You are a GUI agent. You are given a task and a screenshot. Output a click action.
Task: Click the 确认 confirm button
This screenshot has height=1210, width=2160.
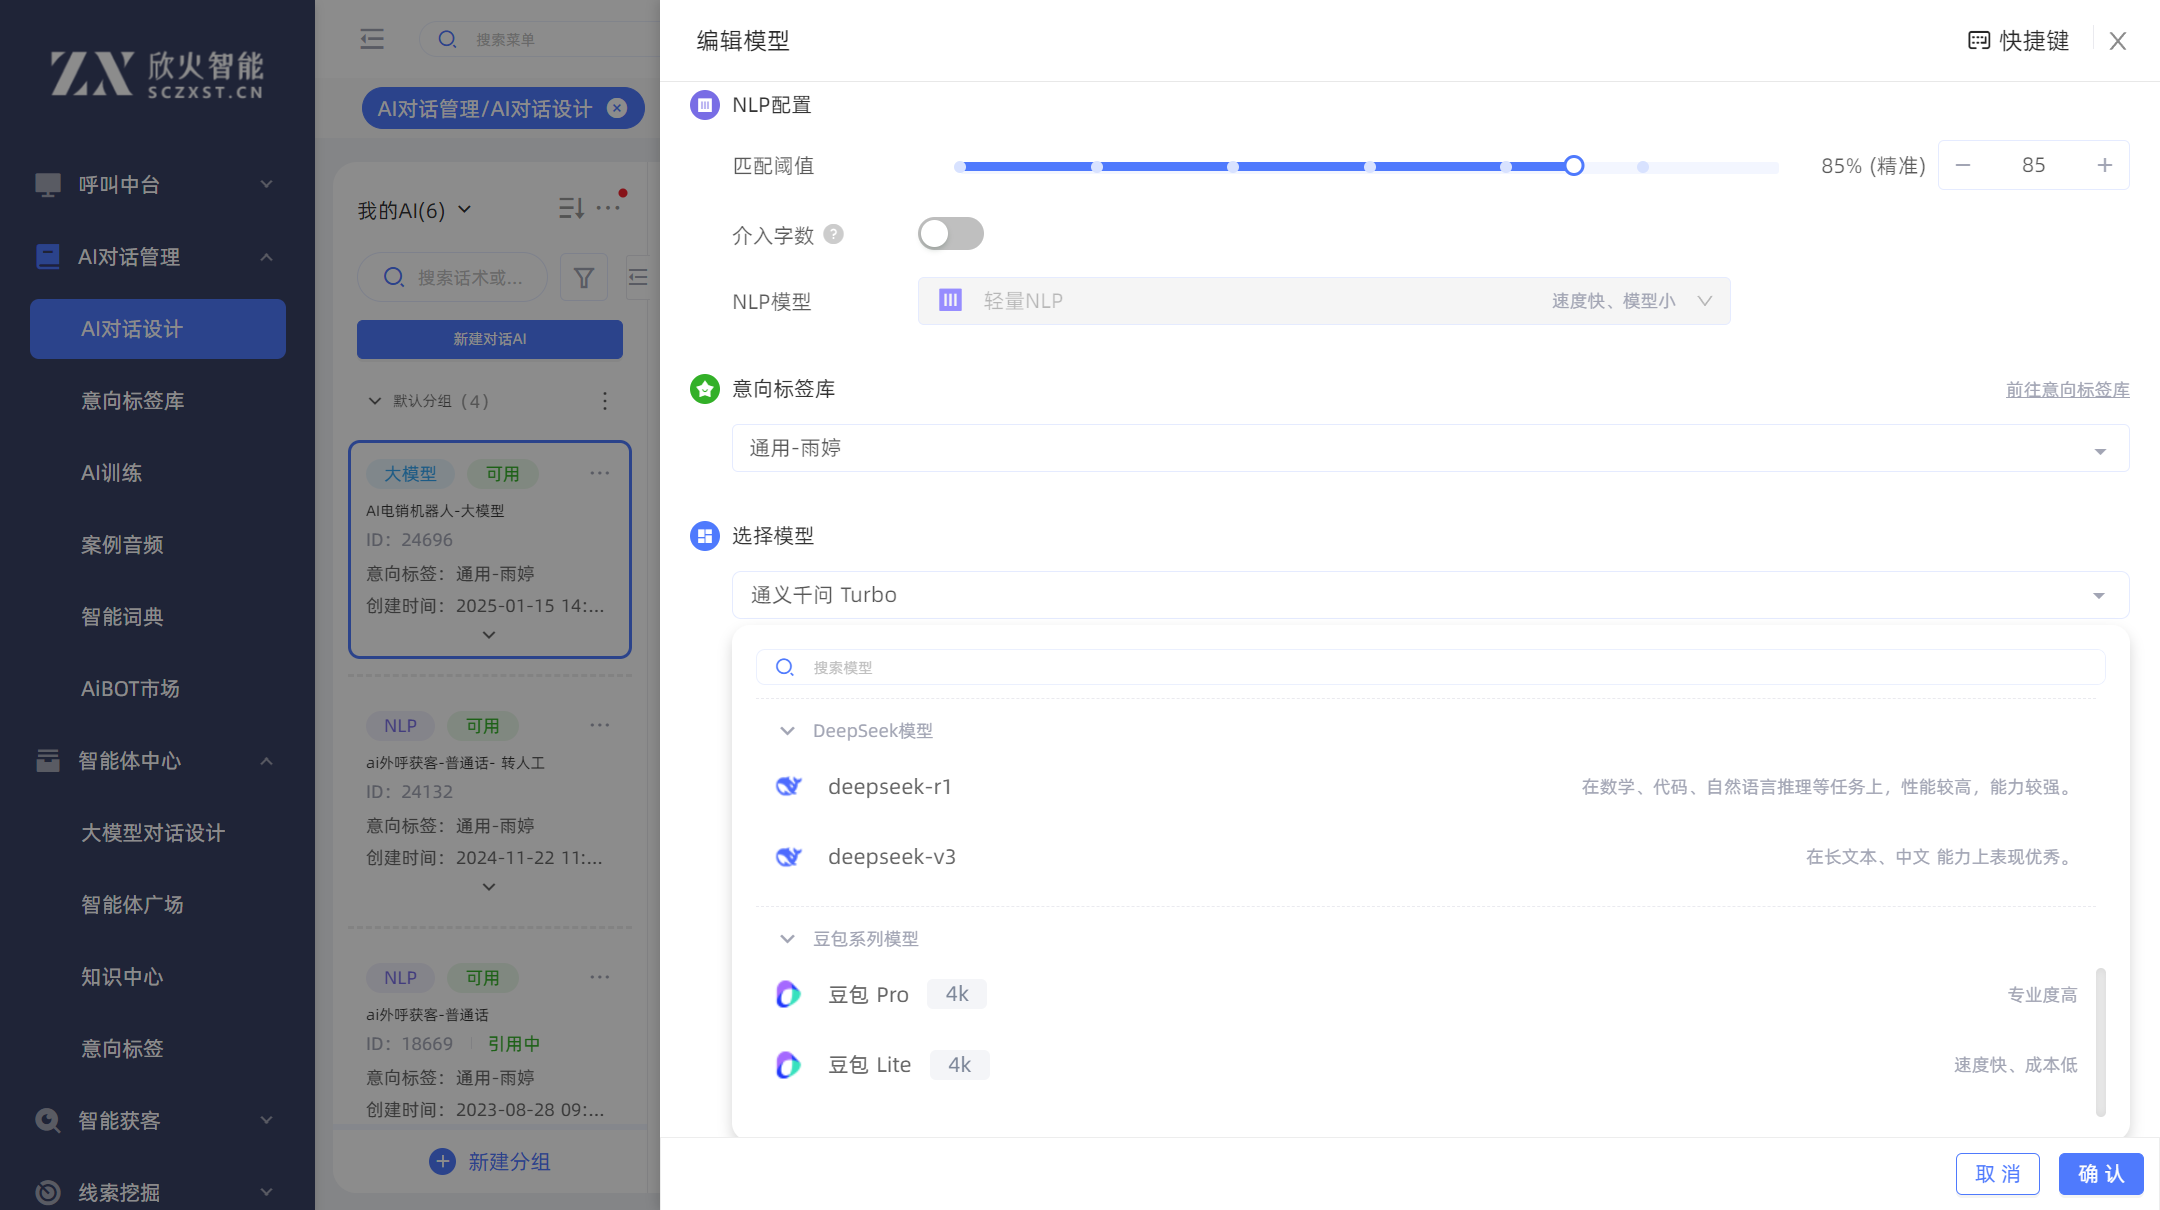point(2100,1174)
